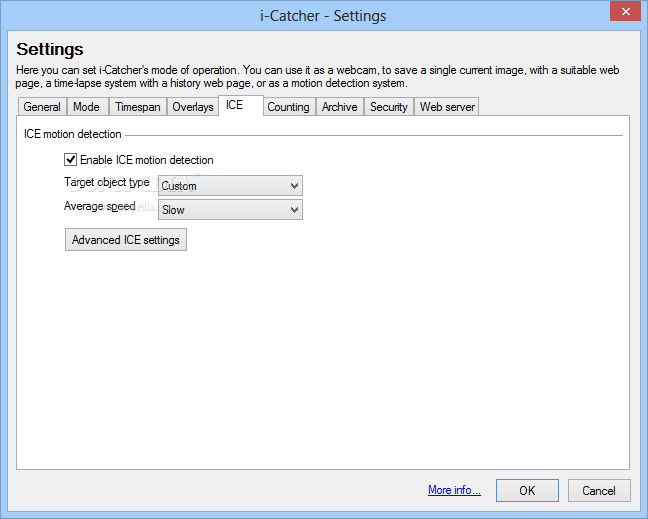The width and height of the screenshot is (648, 519).
Task: Open the Target object type dropdown
Action: [230, 186]
